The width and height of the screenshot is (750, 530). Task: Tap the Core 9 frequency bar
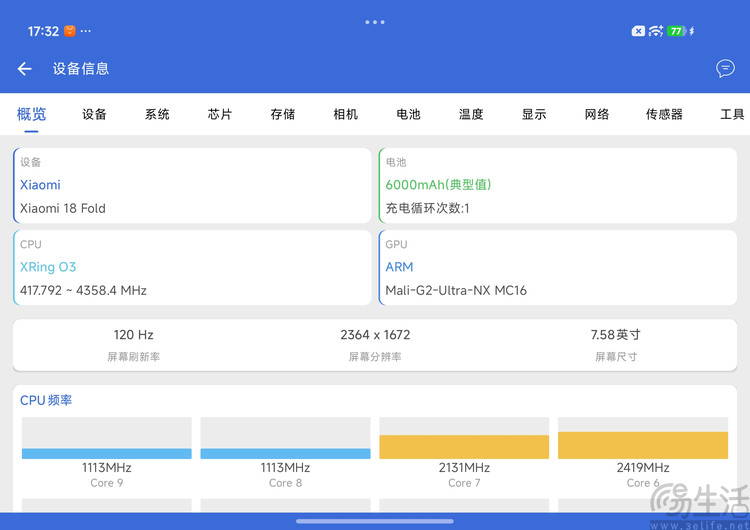107,438
